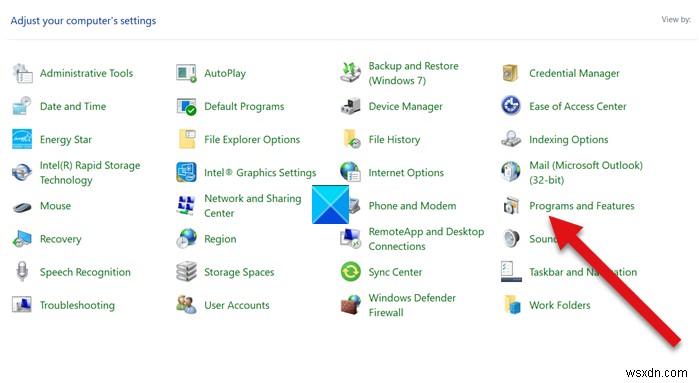
Task: Open the Programs and Features icon
Action: (511, 206)
